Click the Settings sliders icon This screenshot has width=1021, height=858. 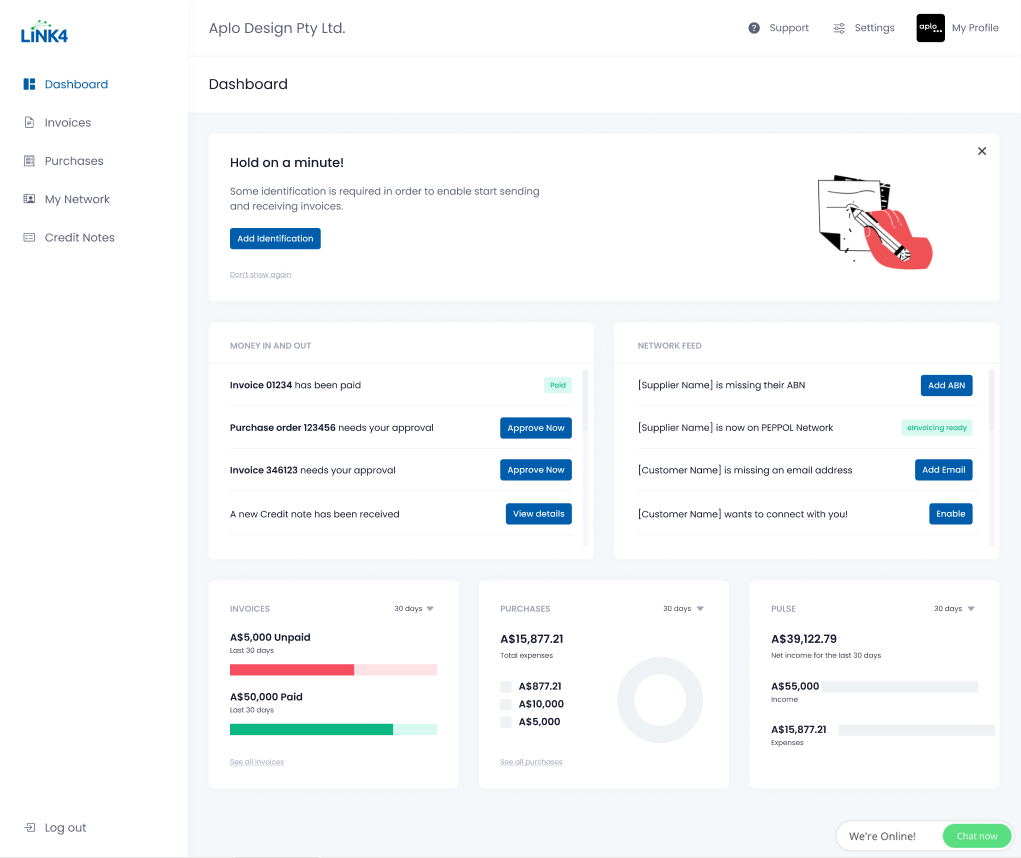839,28
